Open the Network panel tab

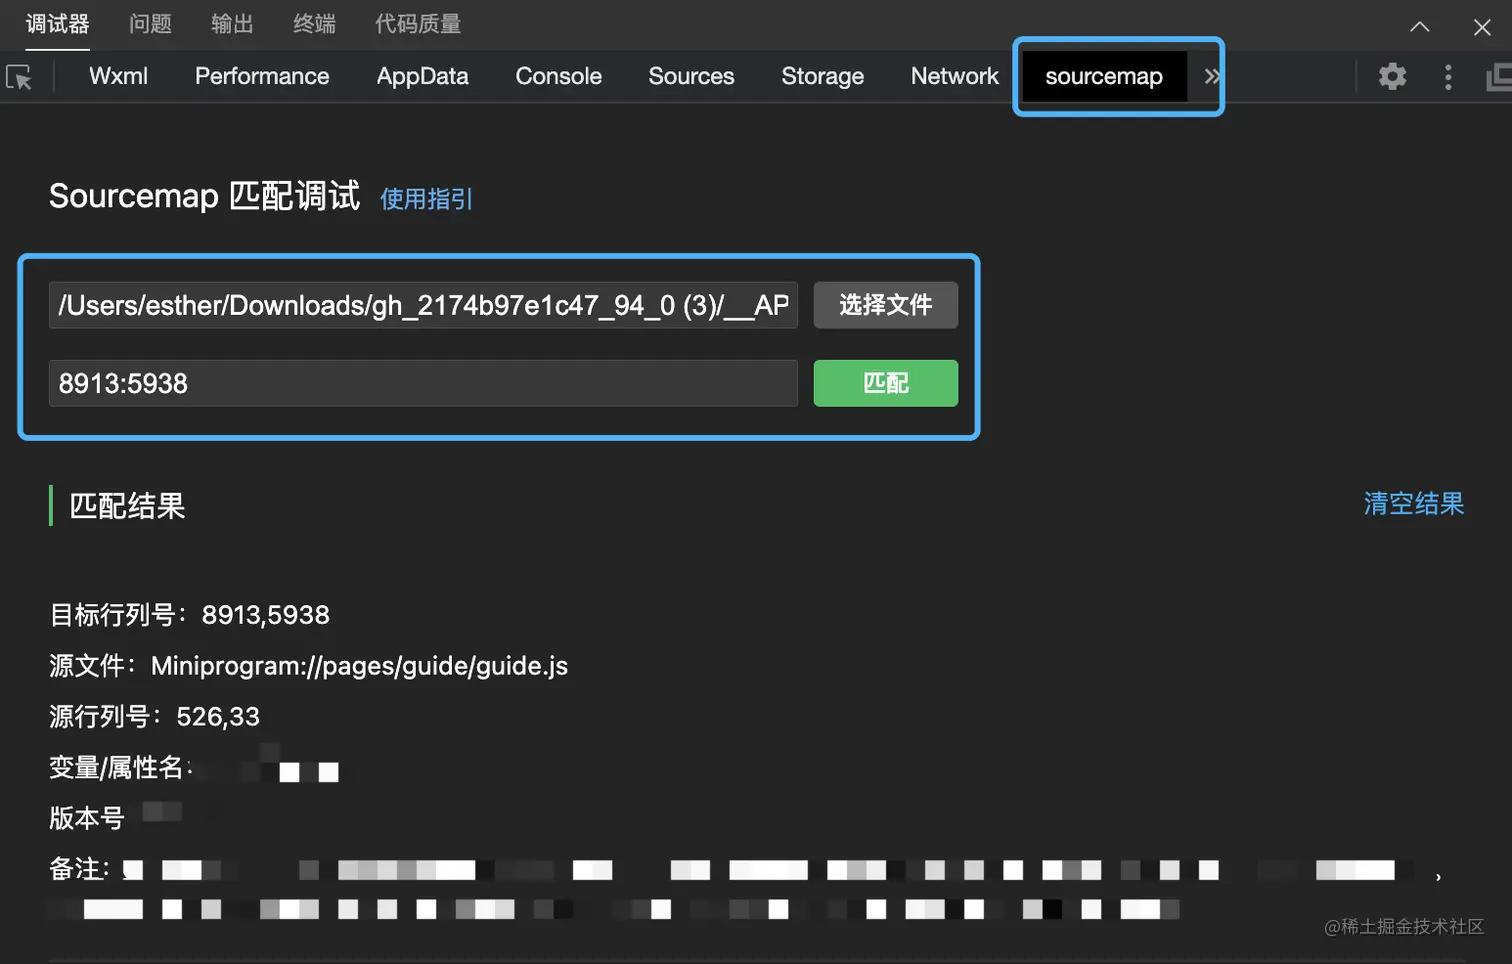tap(954, 76)
